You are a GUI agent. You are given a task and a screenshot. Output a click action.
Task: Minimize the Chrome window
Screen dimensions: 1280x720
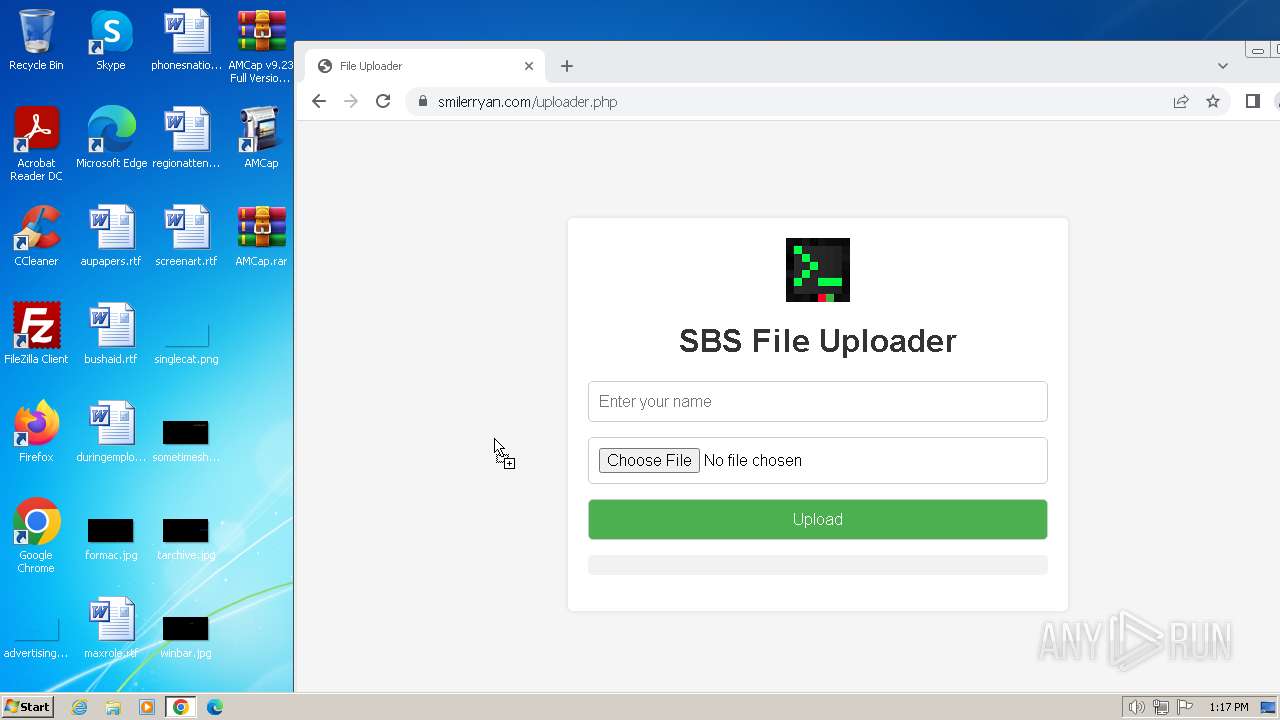[x=1258, y=50]
